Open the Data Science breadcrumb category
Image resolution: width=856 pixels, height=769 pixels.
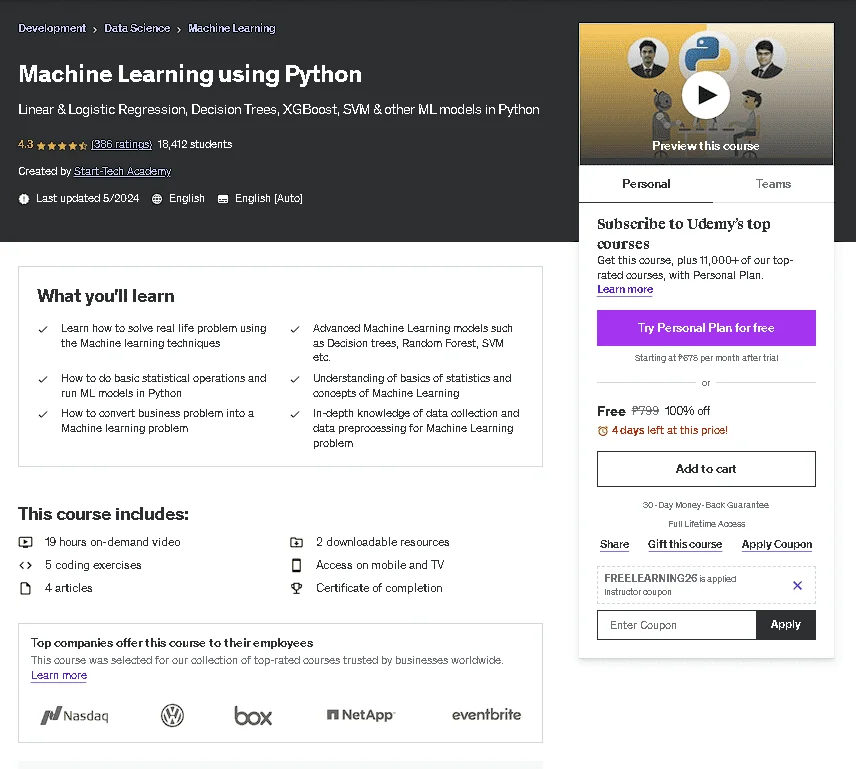(137, 28)
